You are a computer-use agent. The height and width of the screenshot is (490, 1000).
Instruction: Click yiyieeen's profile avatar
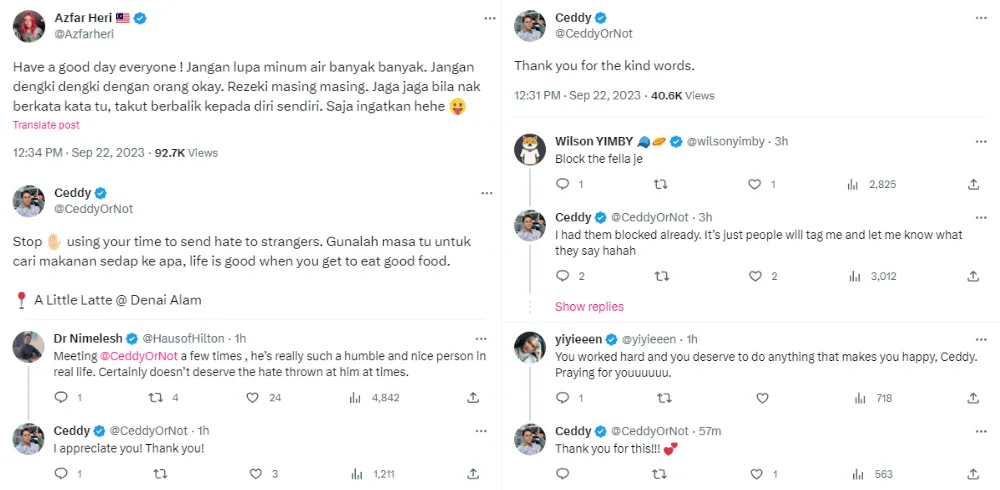click(529, 347)
